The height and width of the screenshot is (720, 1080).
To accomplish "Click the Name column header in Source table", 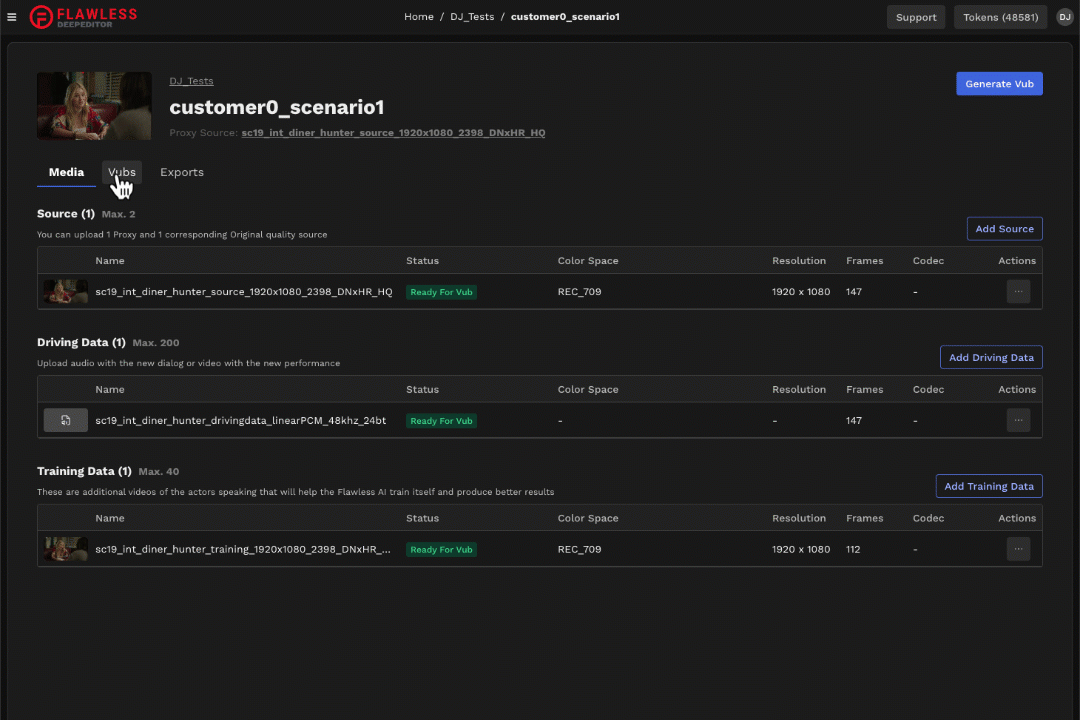I will coord(110,260).
